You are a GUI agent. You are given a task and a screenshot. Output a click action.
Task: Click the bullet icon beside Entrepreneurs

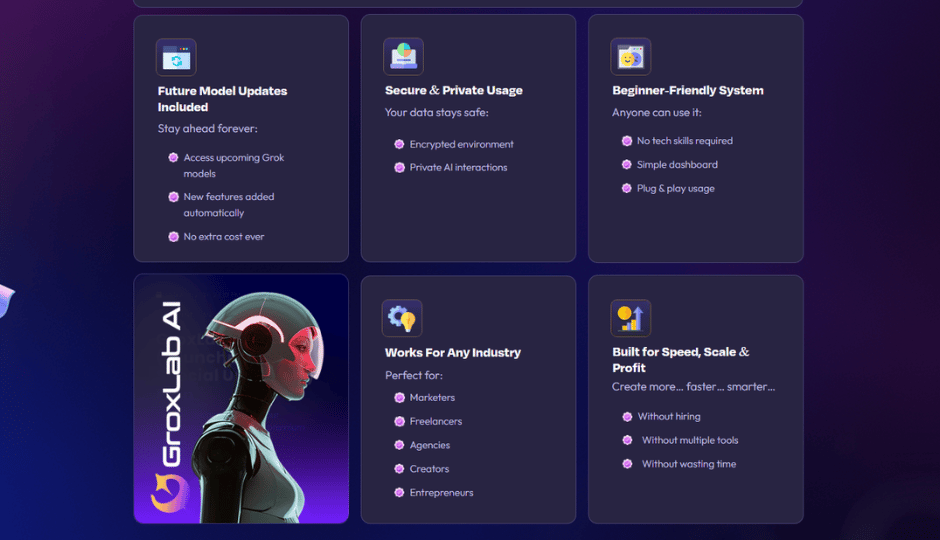[399, 493]
